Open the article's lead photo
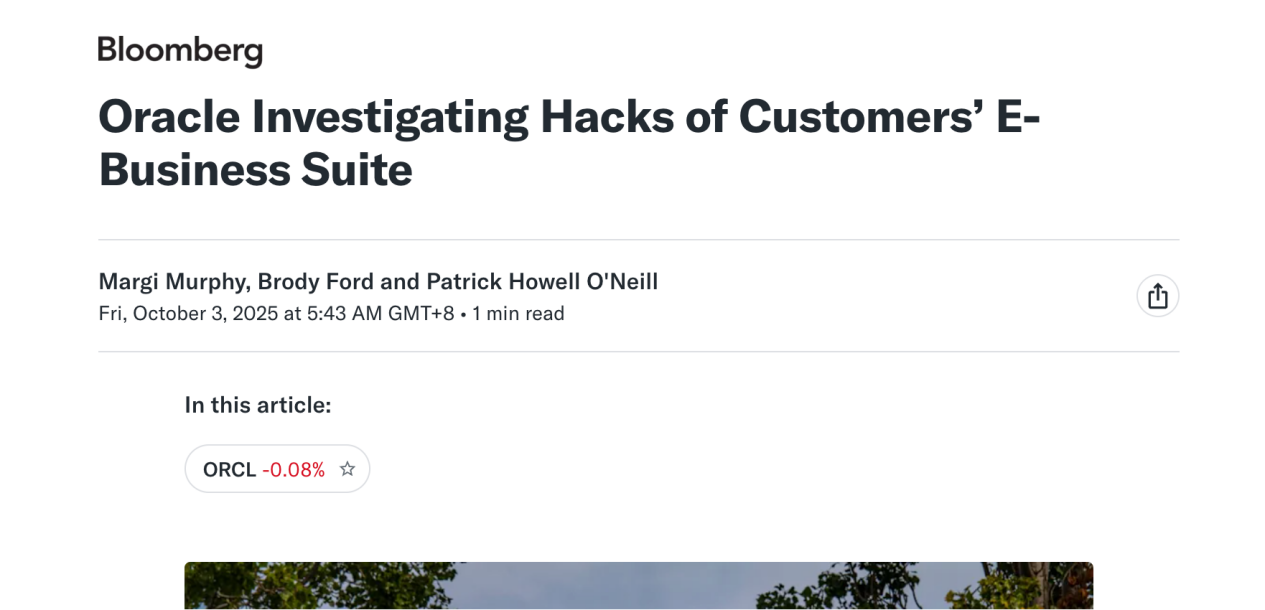1265x610 pixels. pos(638,585)
